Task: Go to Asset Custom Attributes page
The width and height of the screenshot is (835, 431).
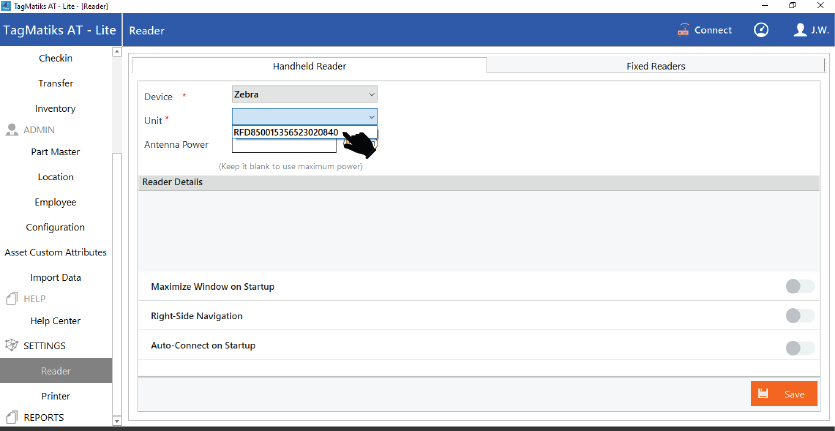Action: (55, 252)
